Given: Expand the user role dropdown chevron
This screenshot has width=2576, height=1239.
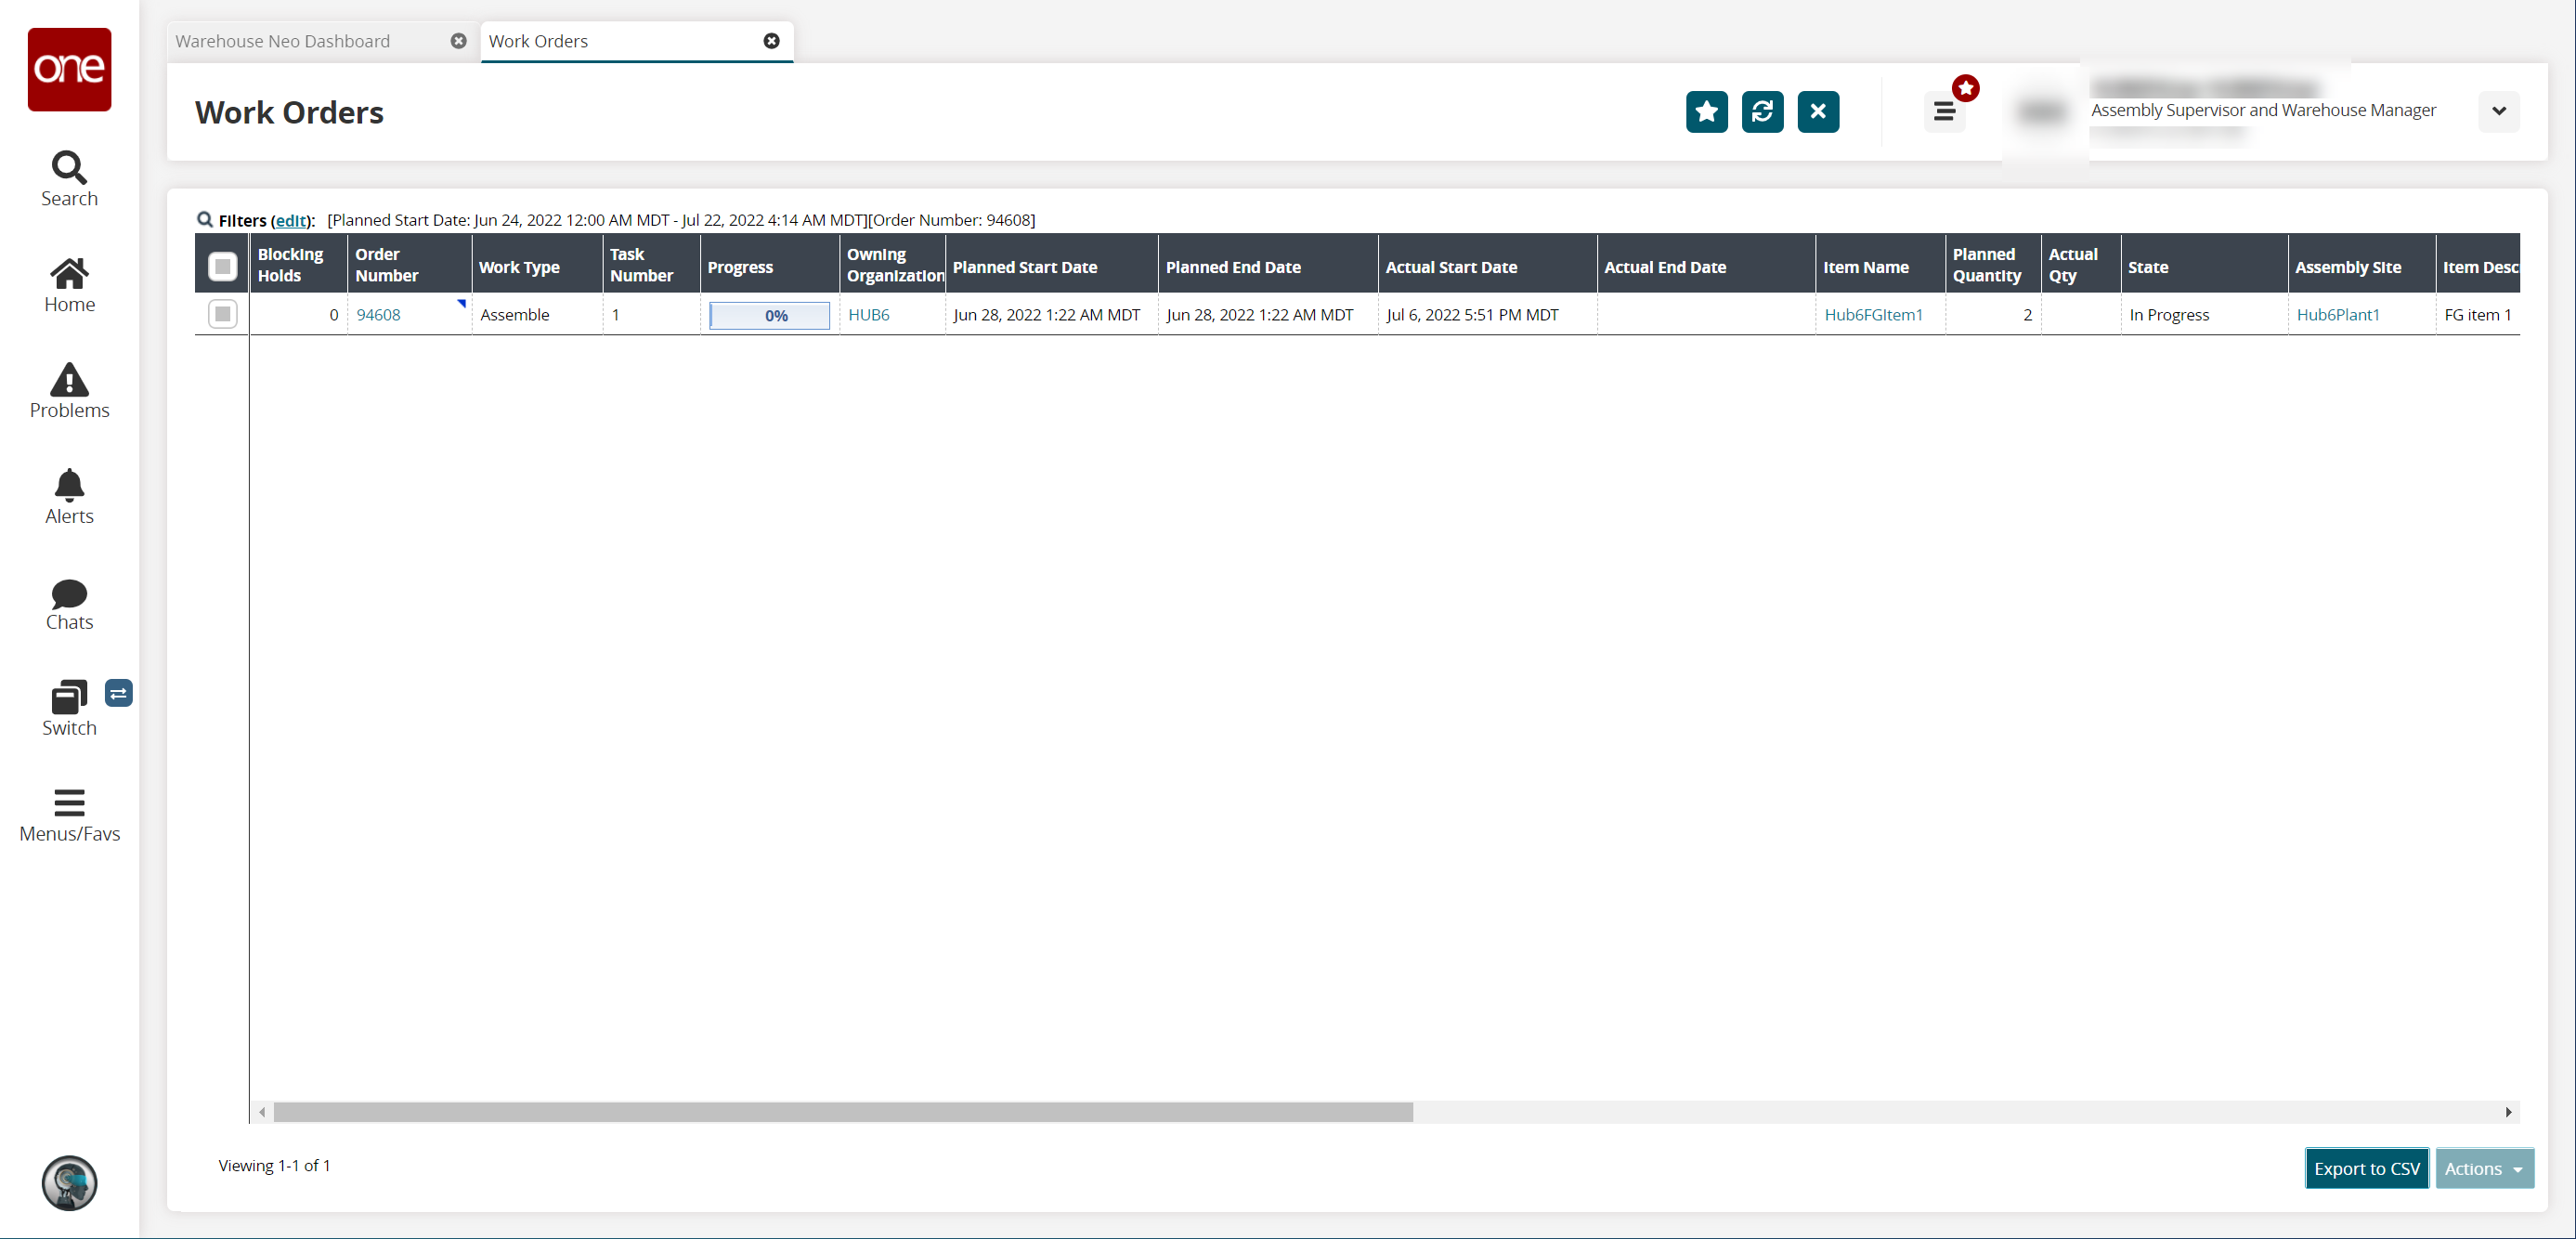Looking at the screenshot, I should pyautogui.click(x=2498, y=111).
